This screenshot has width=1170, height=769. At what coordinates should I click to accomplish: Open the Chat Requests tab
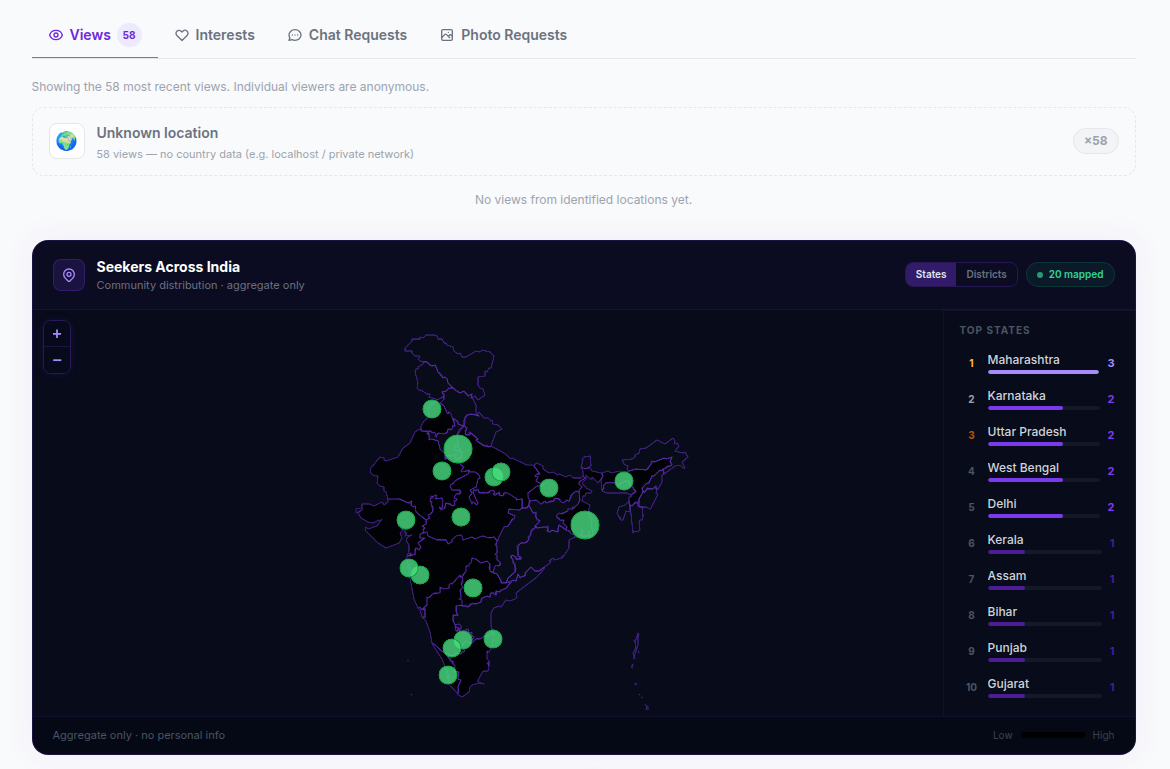(x=348, y=35)
